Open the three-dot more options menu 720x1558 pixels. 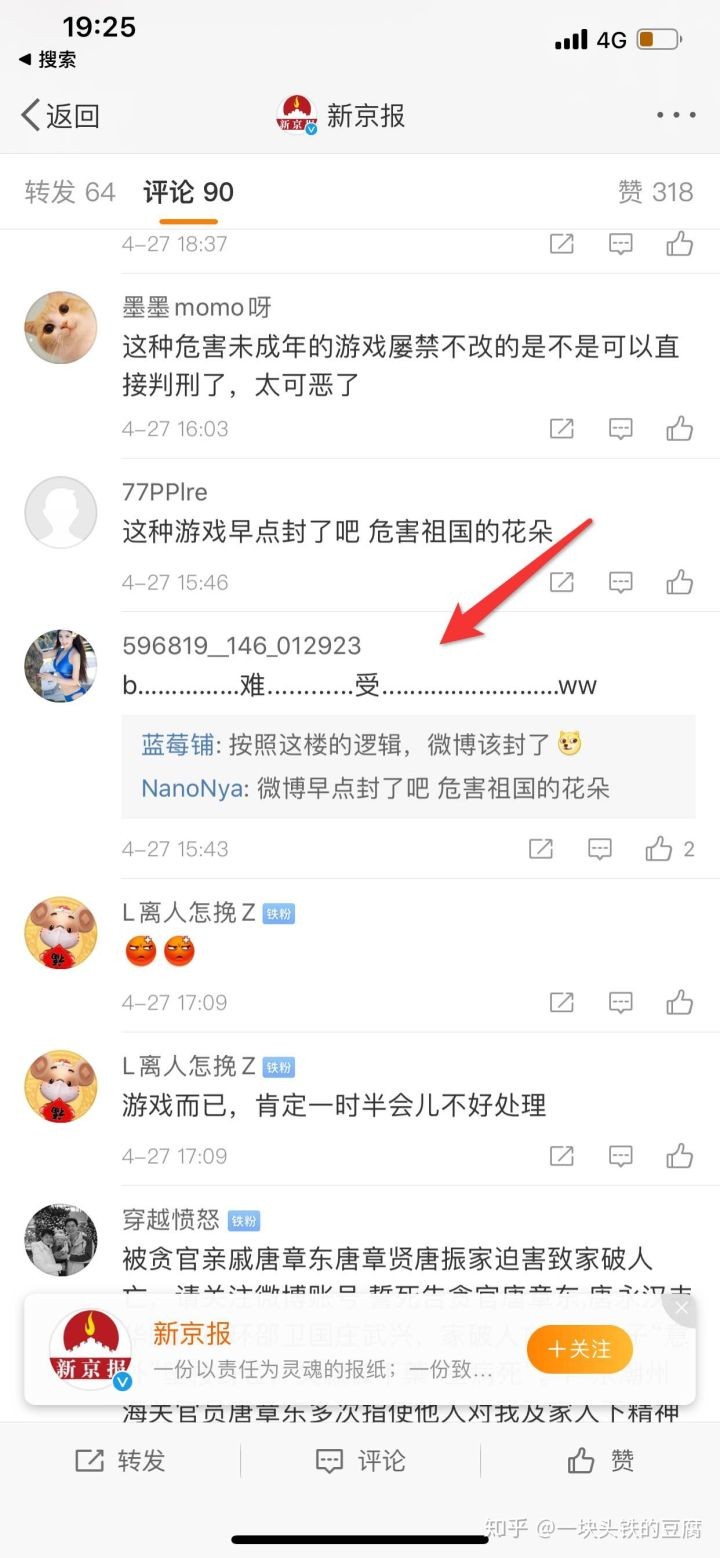(x=676, y=116)
